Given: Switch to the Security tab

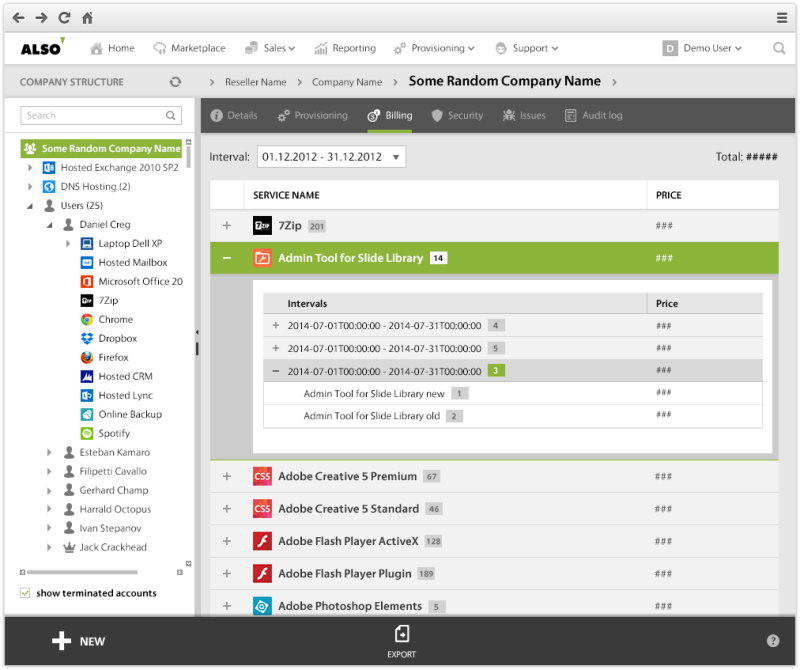Looking at the screenshot, I should pyautogui.click(x=456, y=115).
